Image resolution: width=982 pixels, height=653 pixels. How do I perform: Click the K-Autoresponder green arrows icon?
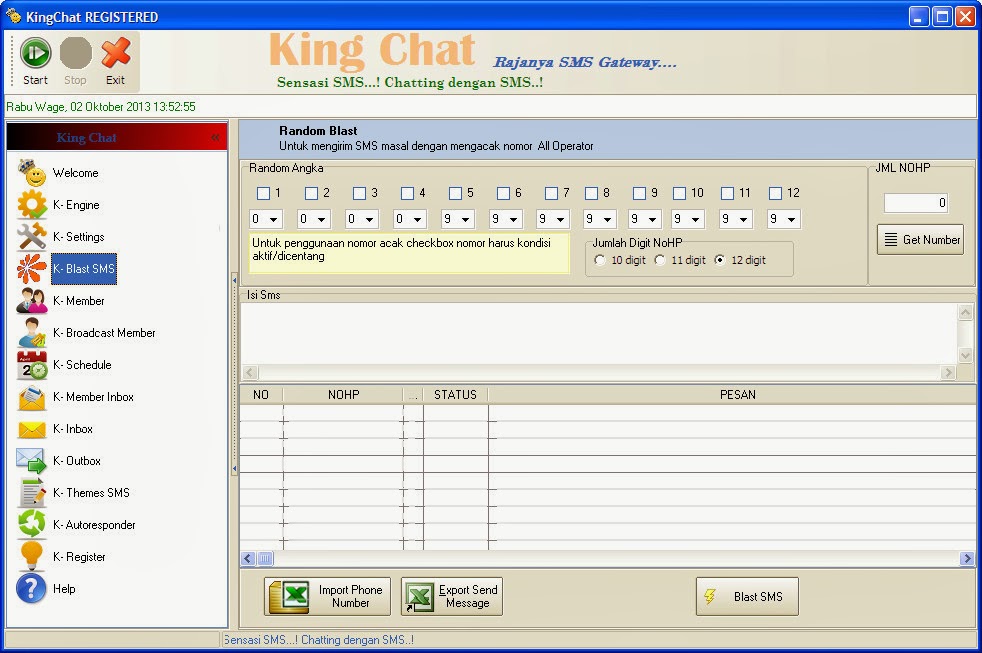coord(31,525)
